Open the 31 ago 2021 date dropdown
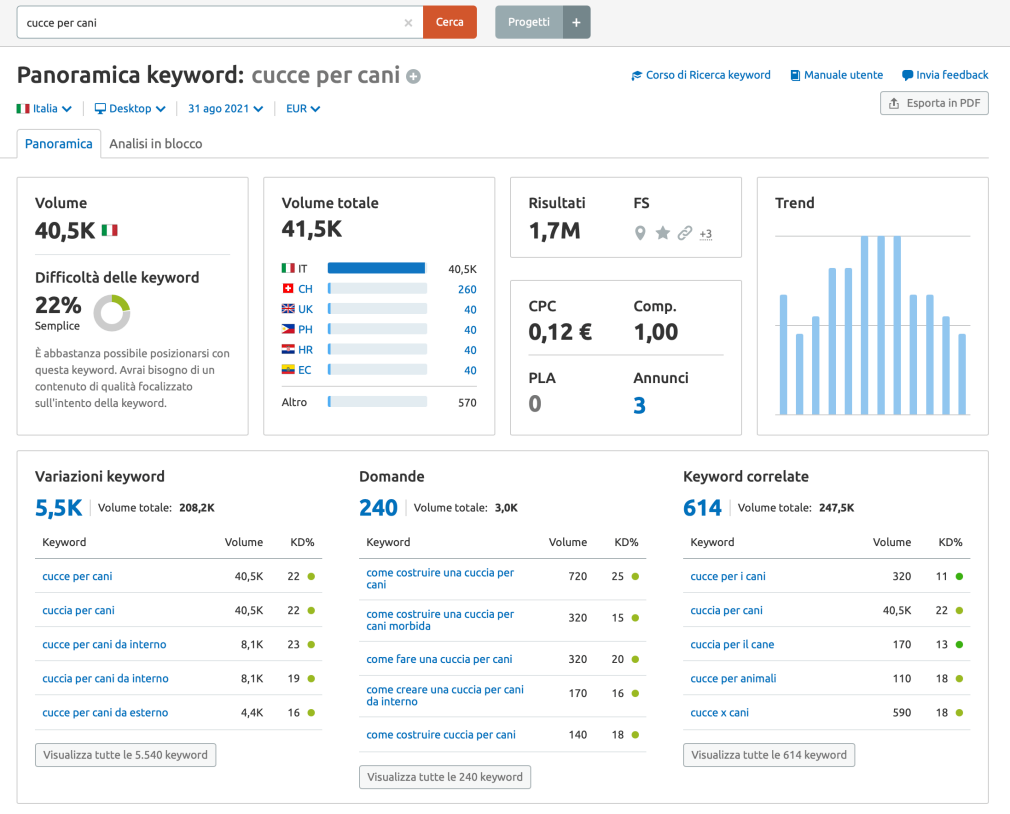Image resolution: width=1010 pixels, height=814 pixels. [225, 109]
